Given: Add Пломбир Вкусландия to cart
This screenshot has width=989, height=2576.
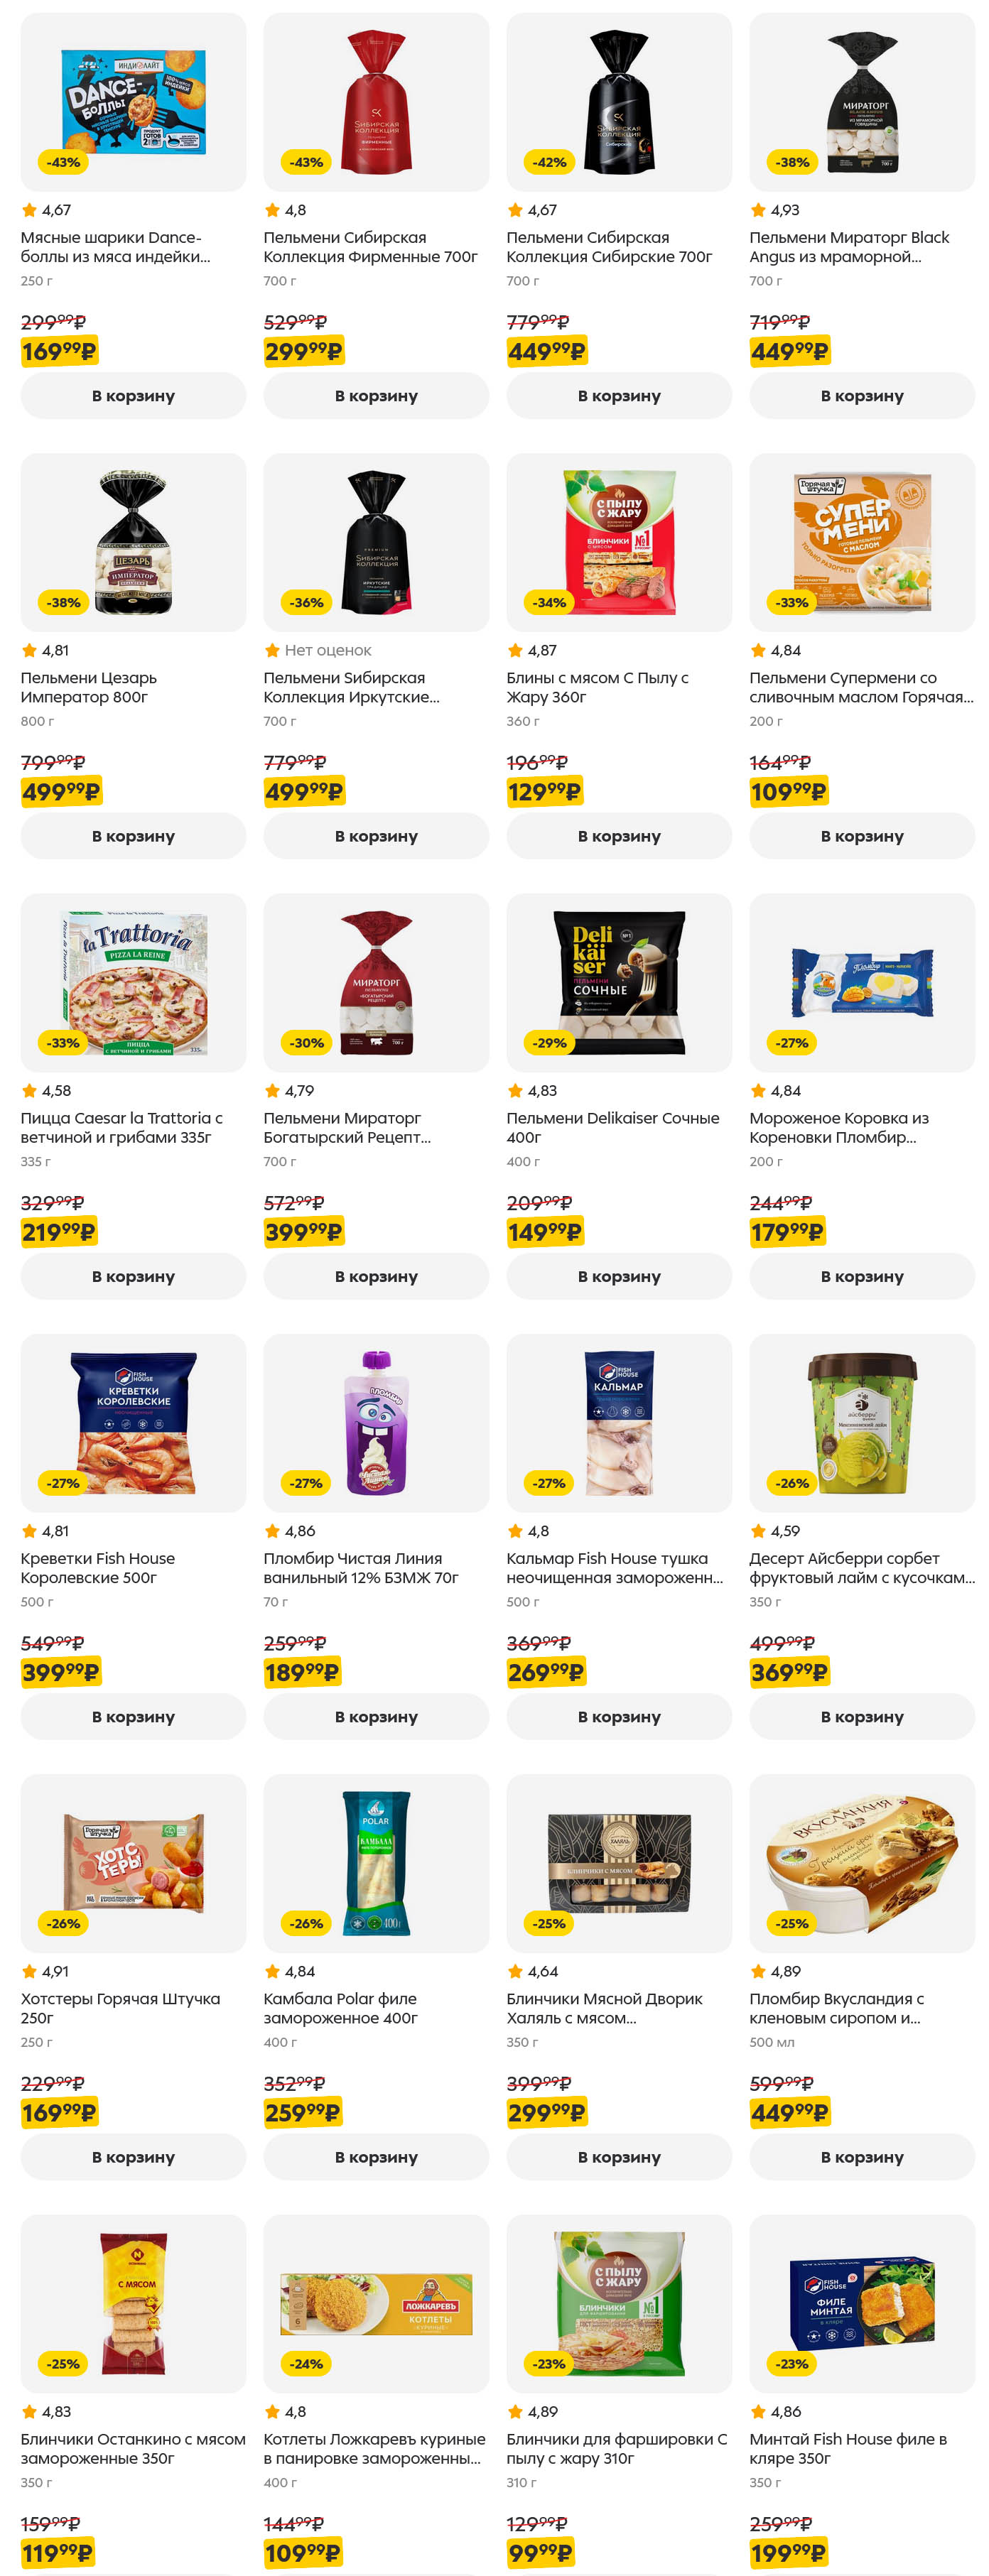Looking at the screenshot, I should pyautogui.click(x=861, y=2157).
